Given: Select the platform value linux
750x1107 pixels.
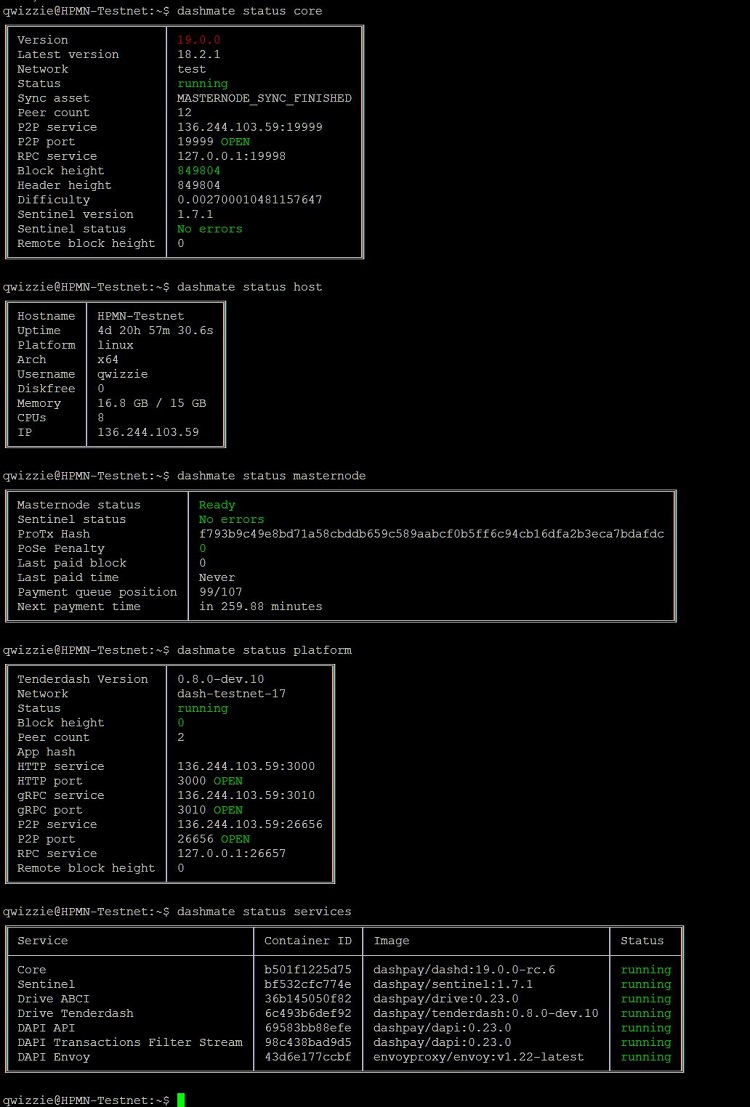Looking at the screenshot, I should [115, 345].
